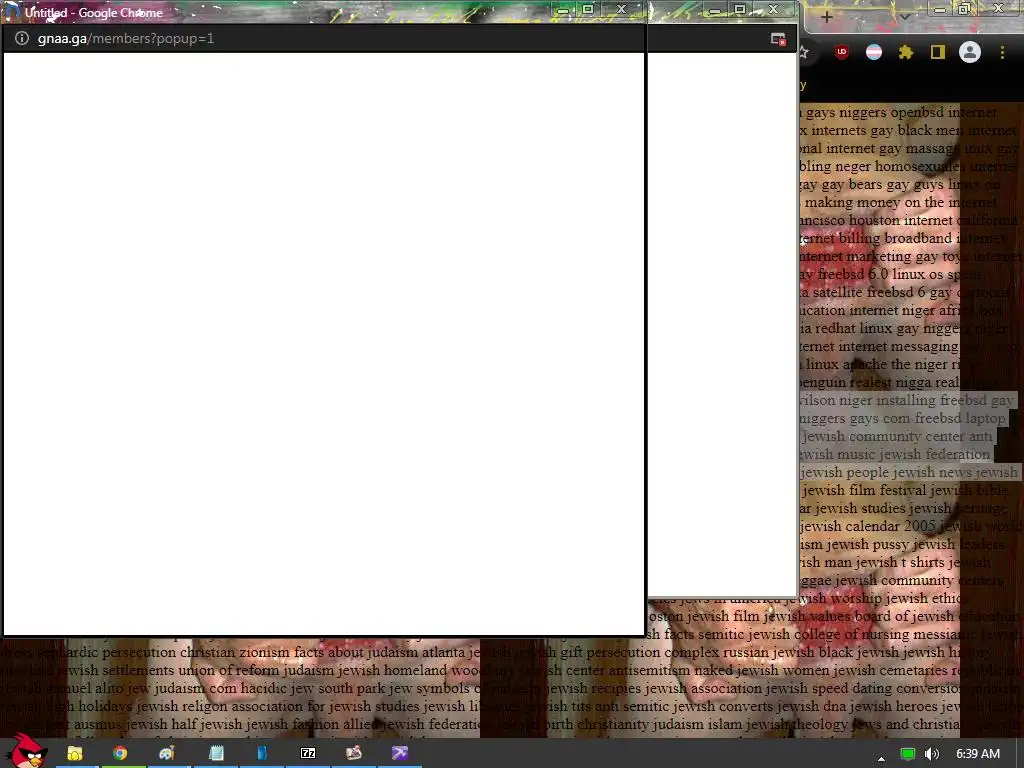Click the 6:39 AM clock
Viewport: 1024px width, 768px height.
978,754
